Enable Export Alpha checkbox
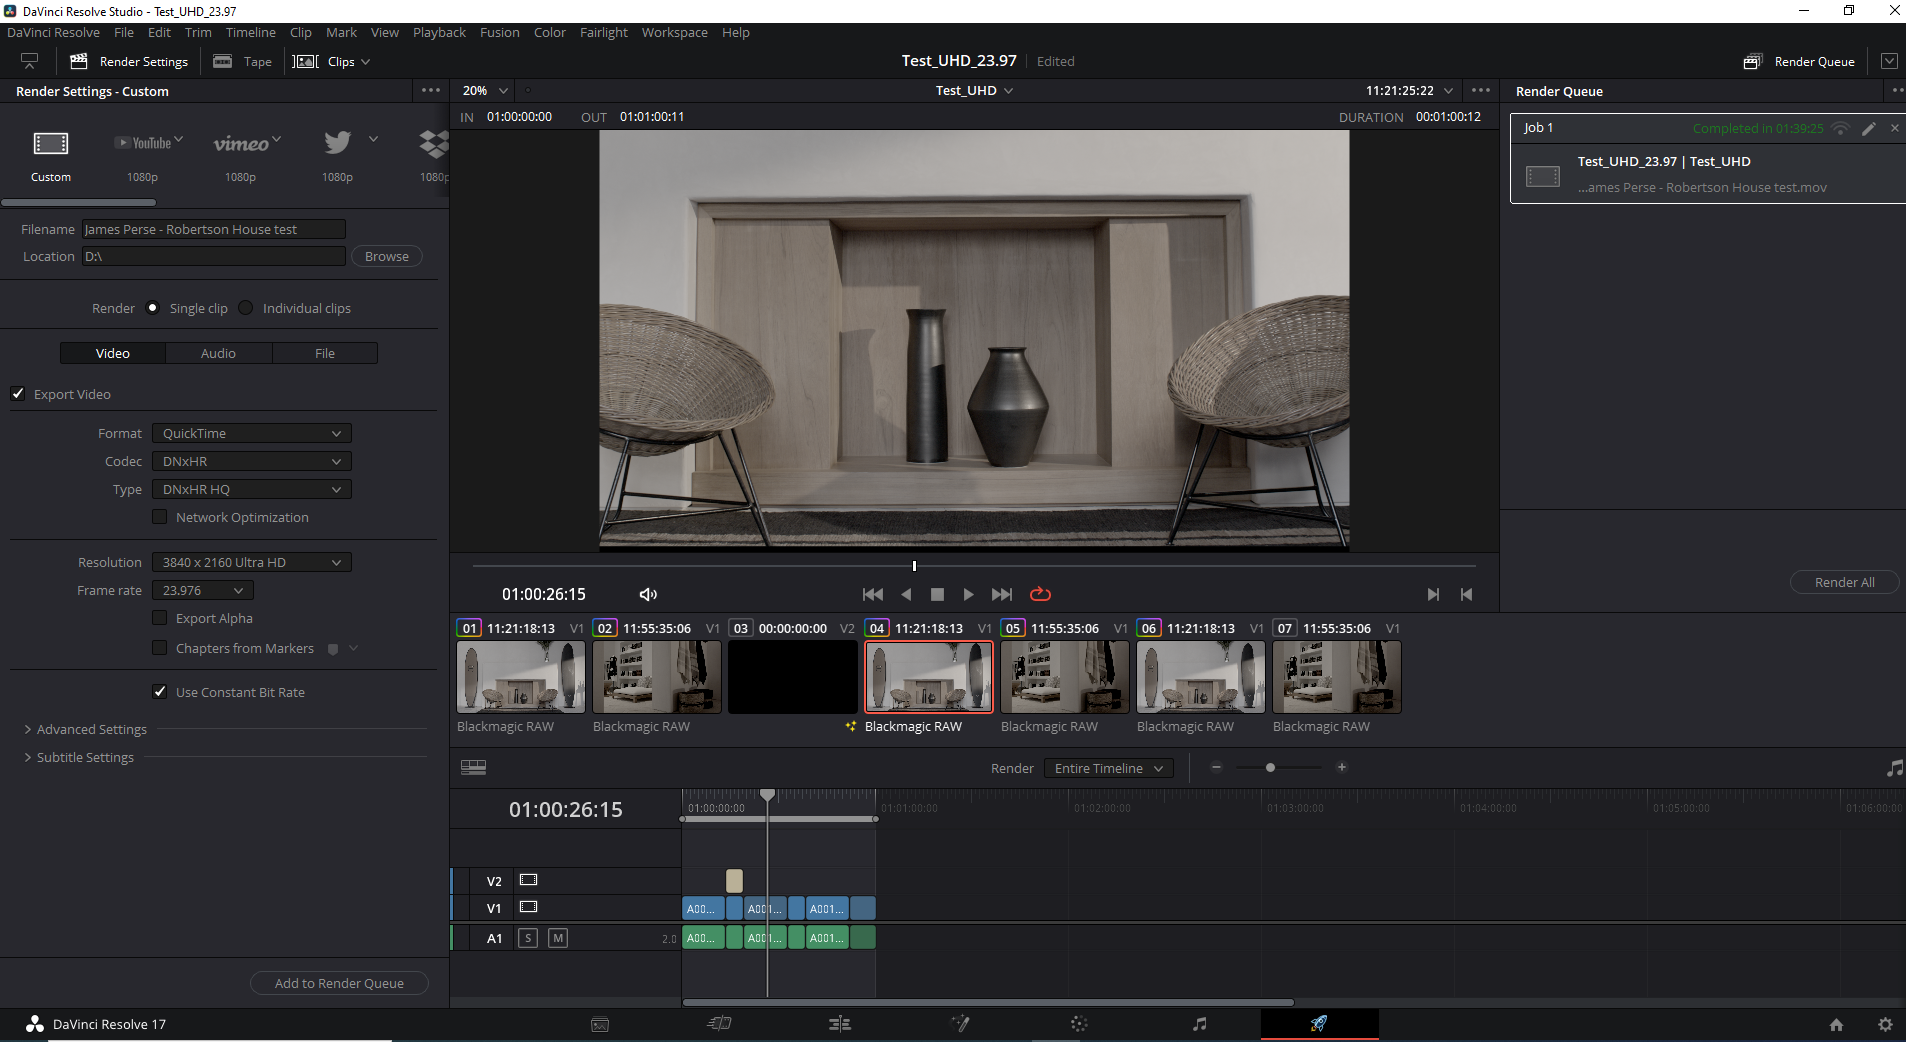1906x1042 pixels. point(160,618)
